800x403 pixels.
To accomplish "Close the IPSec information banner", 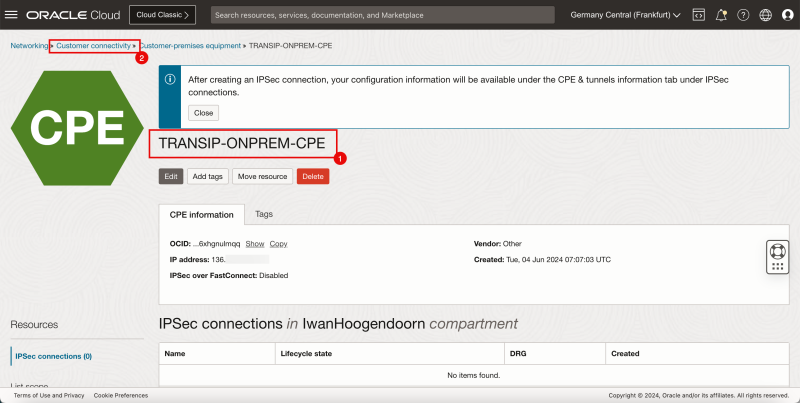I will (204, 113).
